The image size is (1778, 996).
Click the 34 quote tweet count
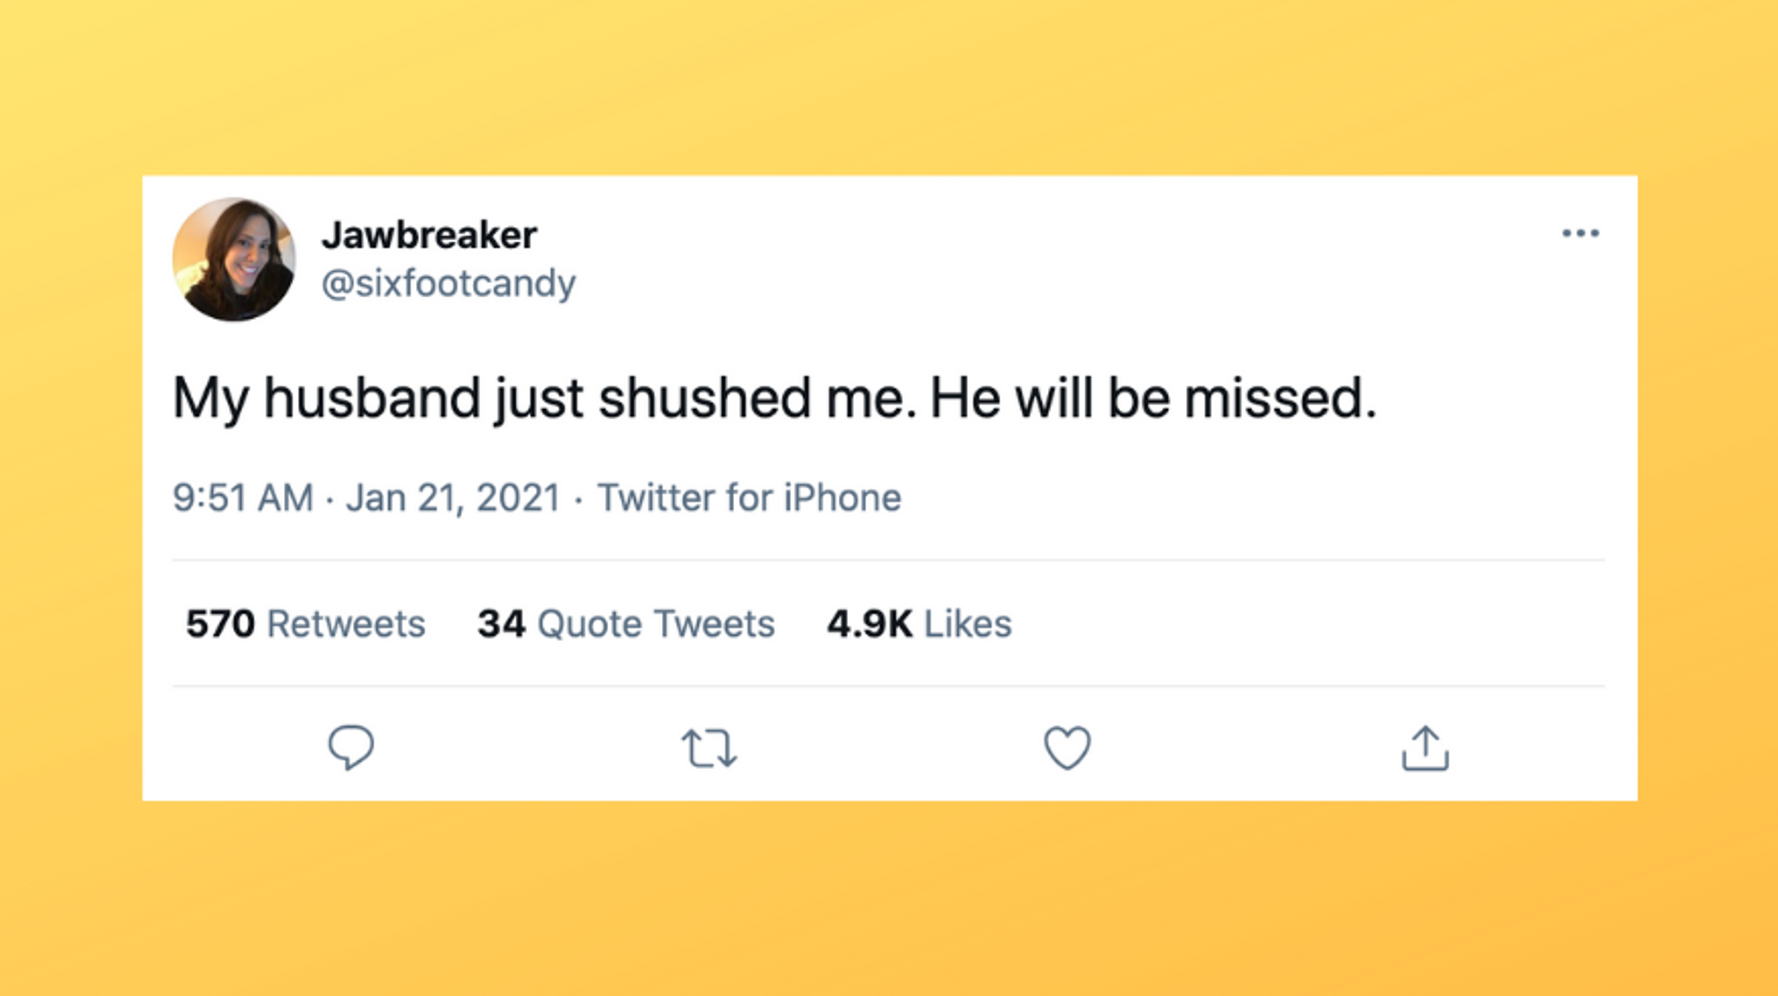point(501,624)
